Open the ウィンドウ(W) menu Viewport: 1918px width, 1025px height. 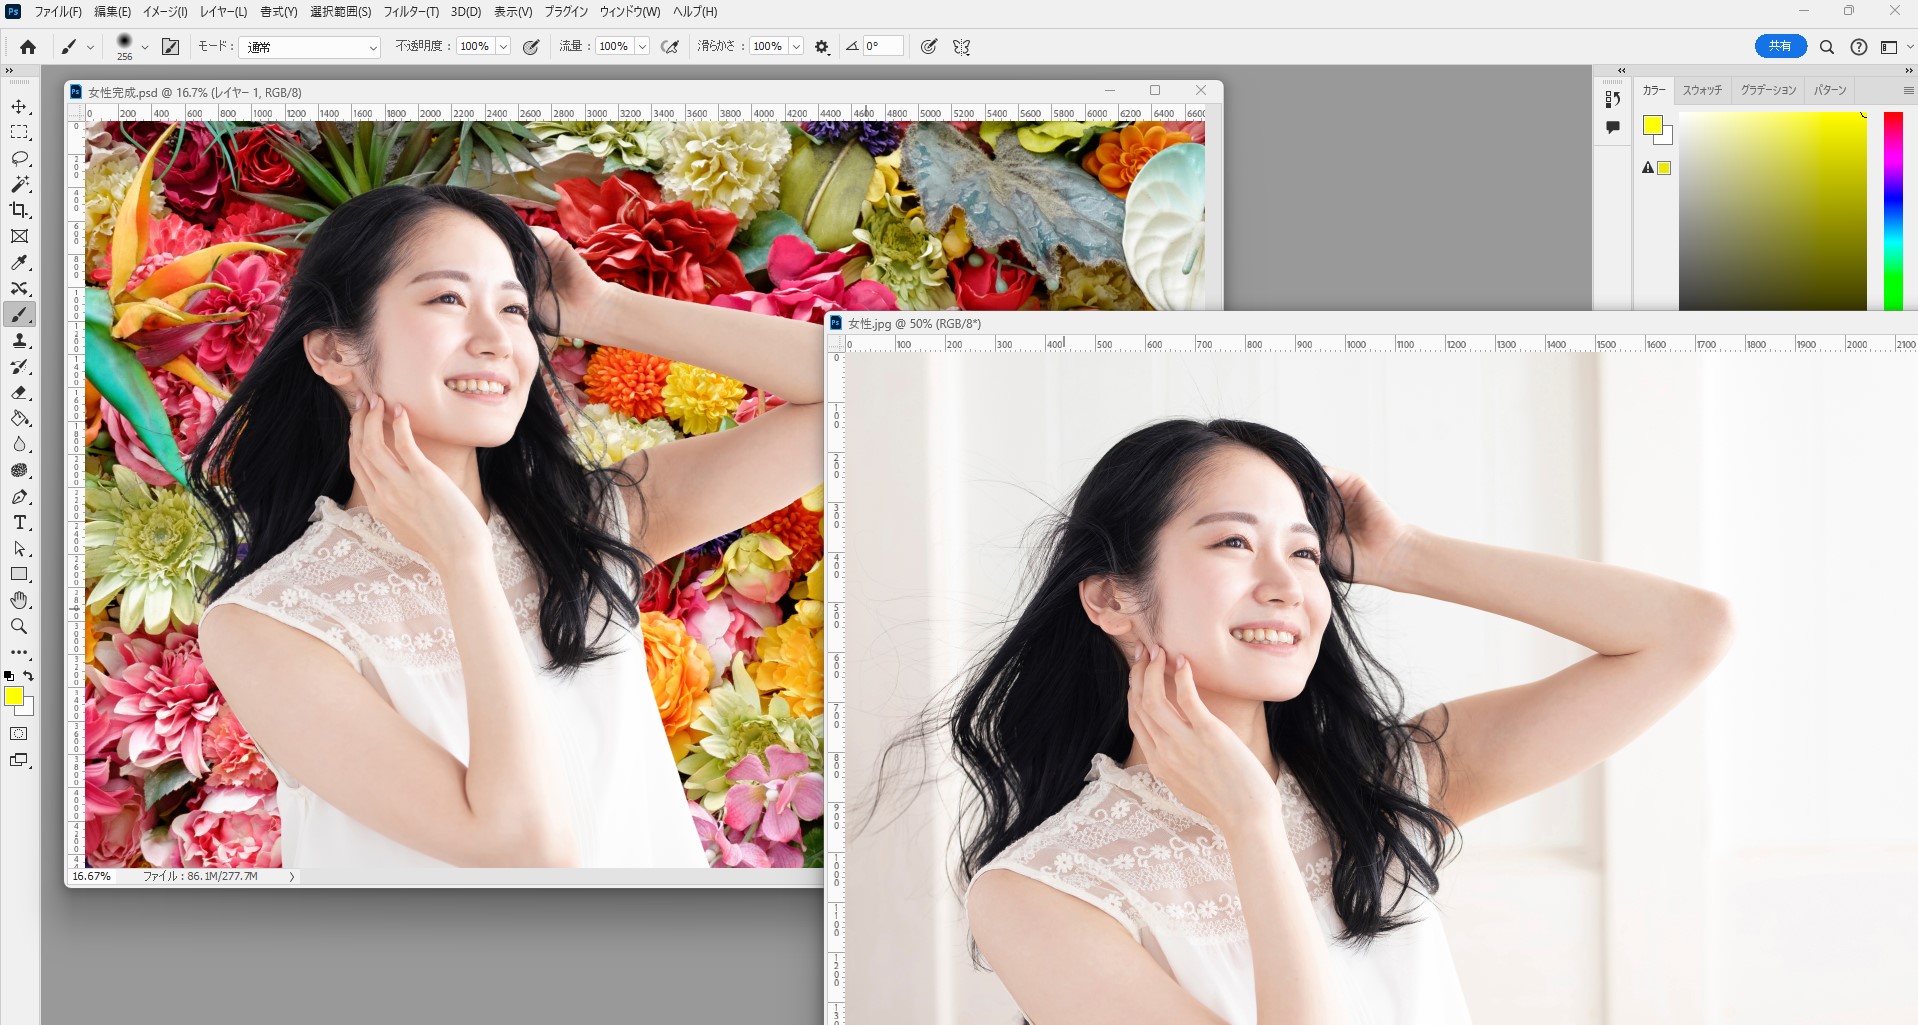pyautogui.click(x=630, y=12)
